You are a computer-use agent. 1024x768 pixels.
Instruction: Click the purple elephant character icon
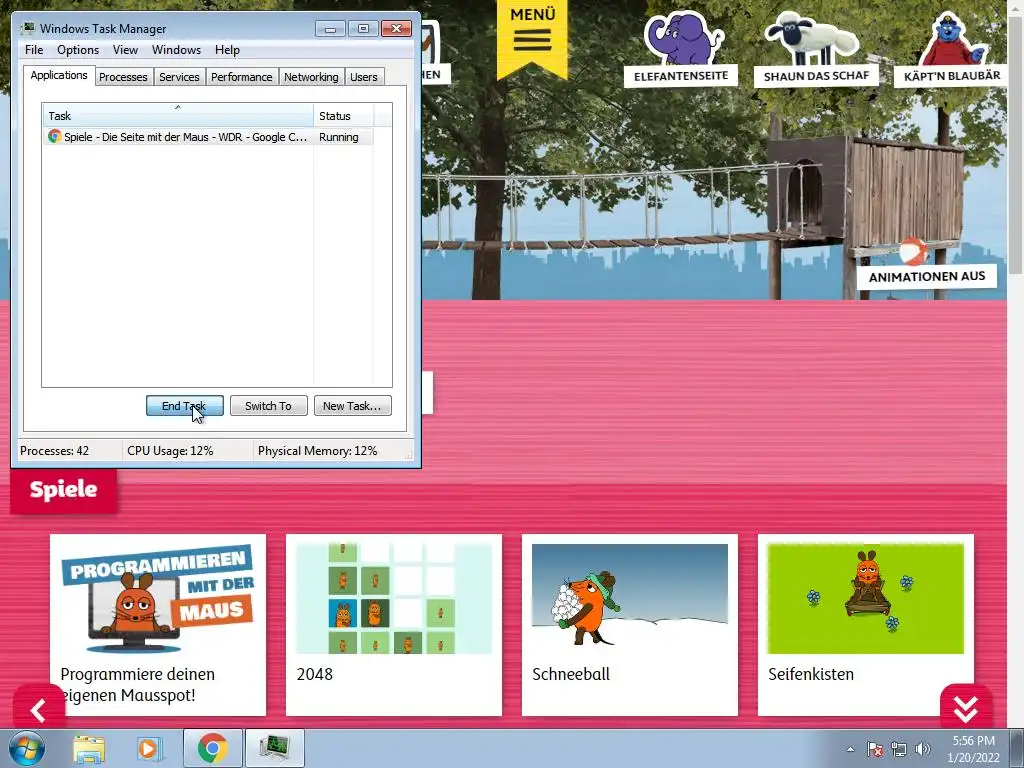682,37
